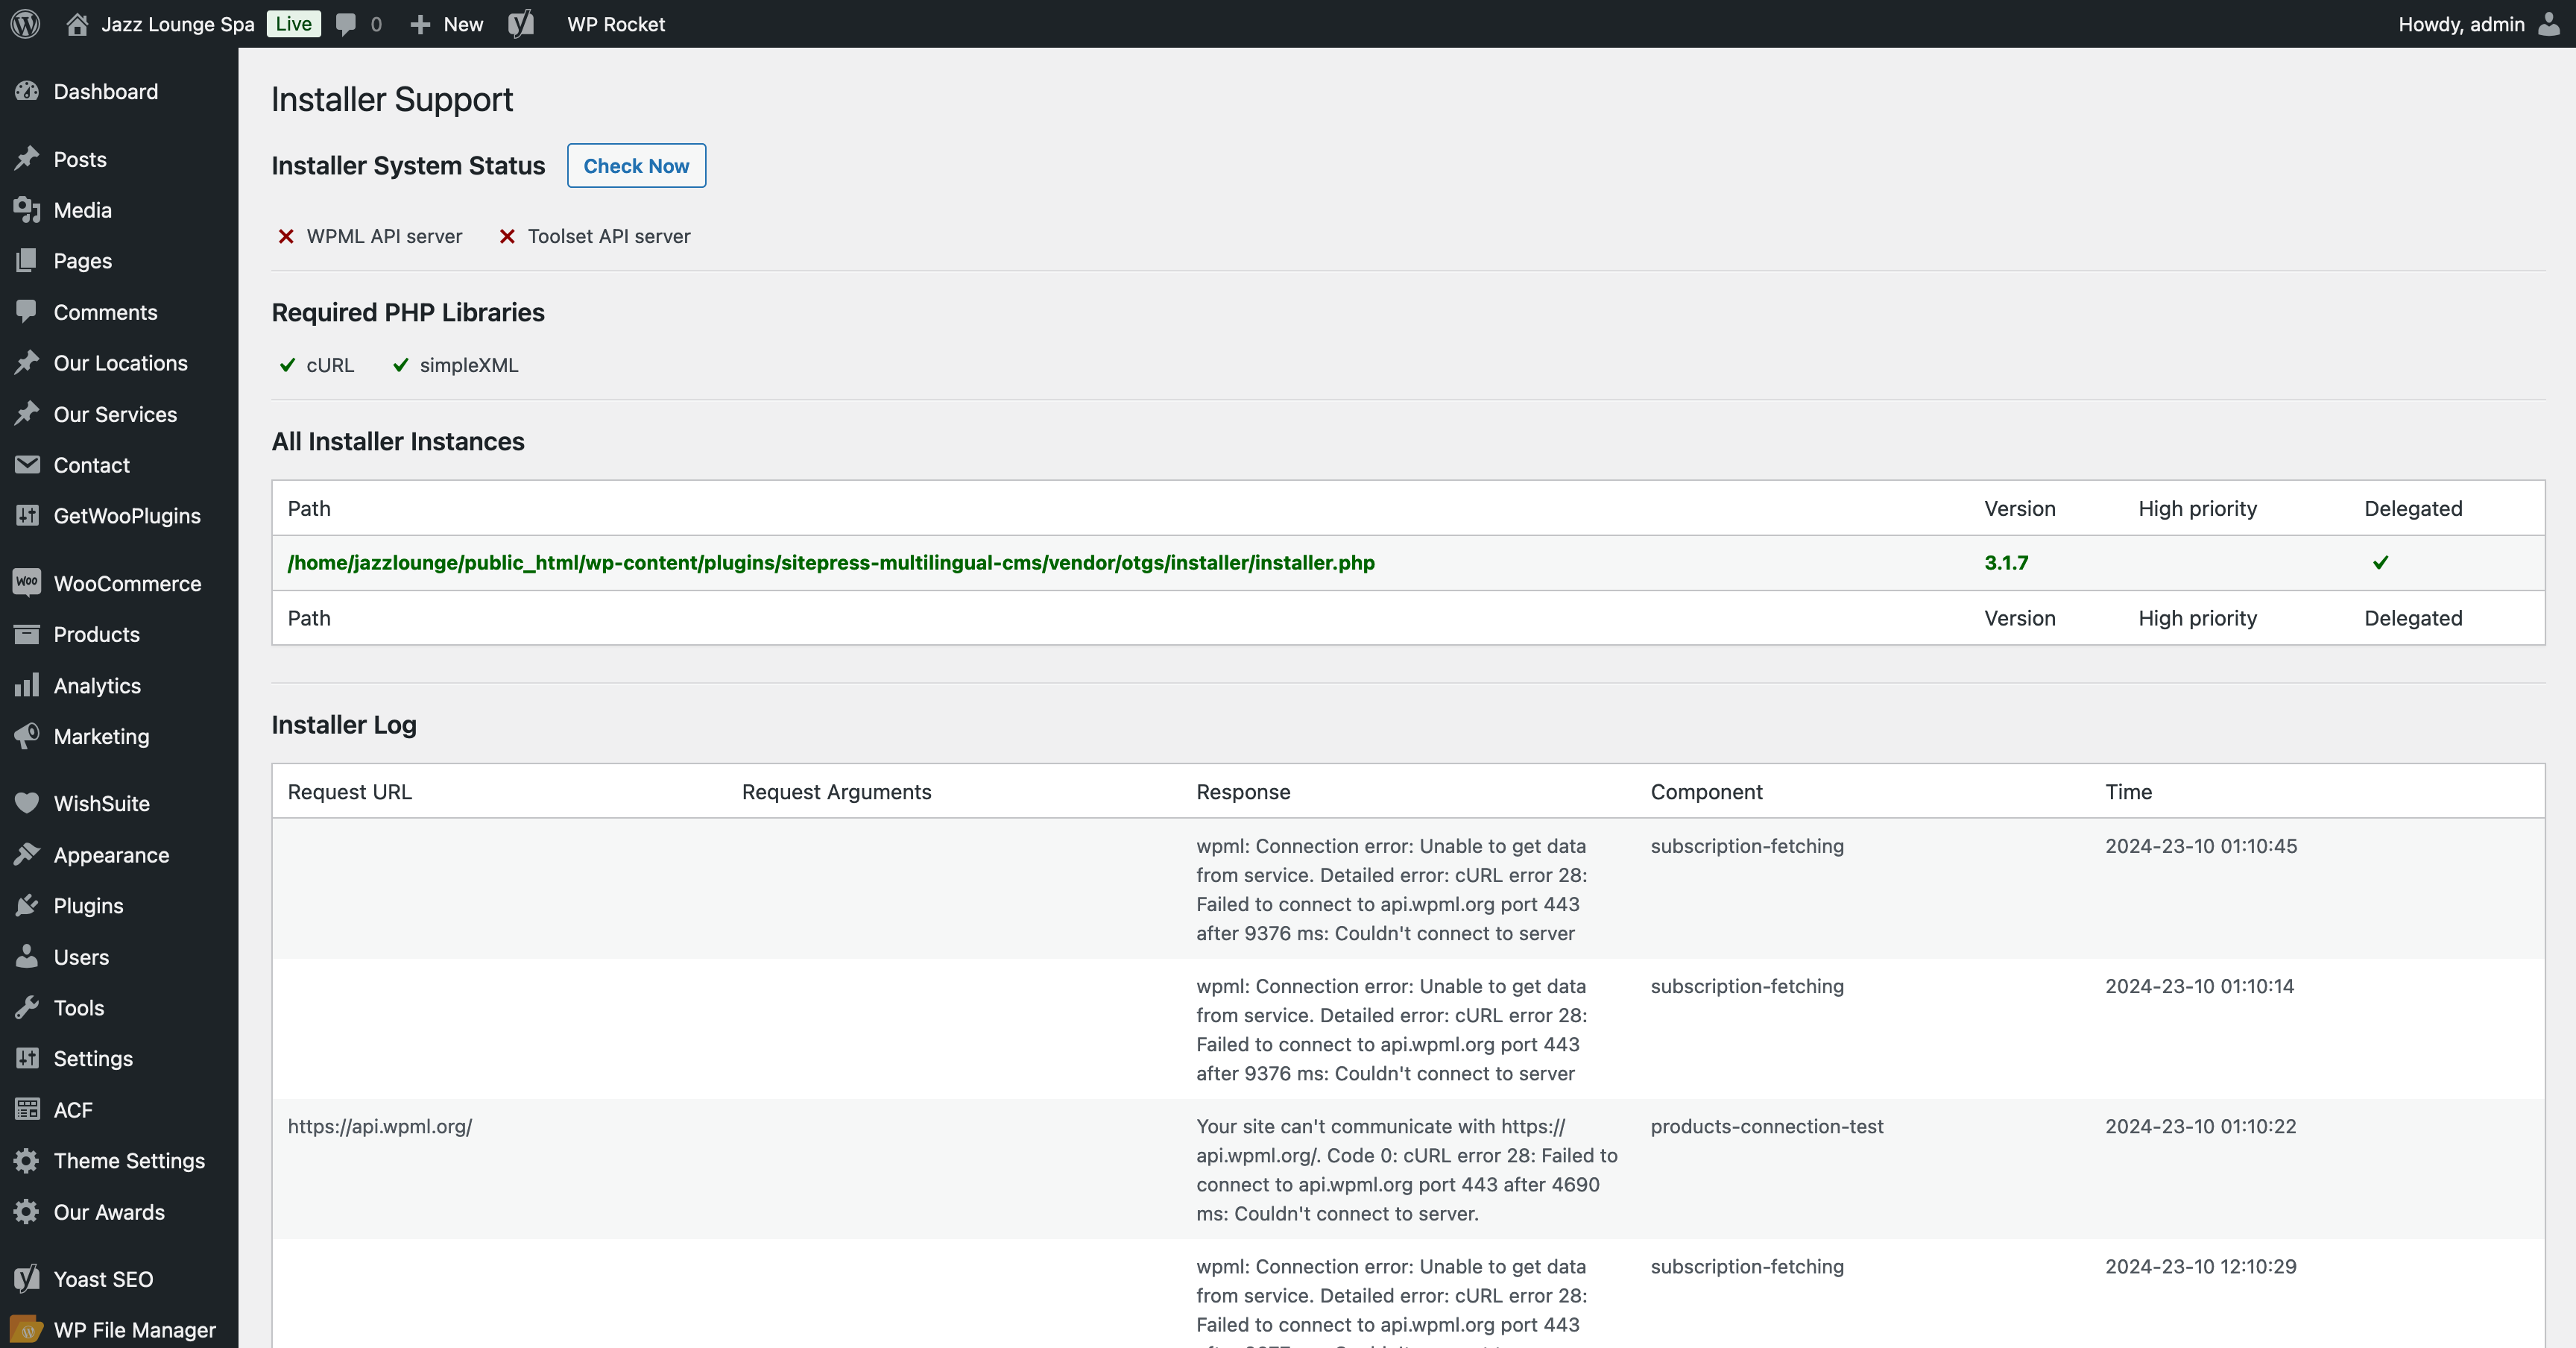Click the green checkmark beside simpleXML
This screenshot has height=1348, width=2576.
tap(400, 365)
